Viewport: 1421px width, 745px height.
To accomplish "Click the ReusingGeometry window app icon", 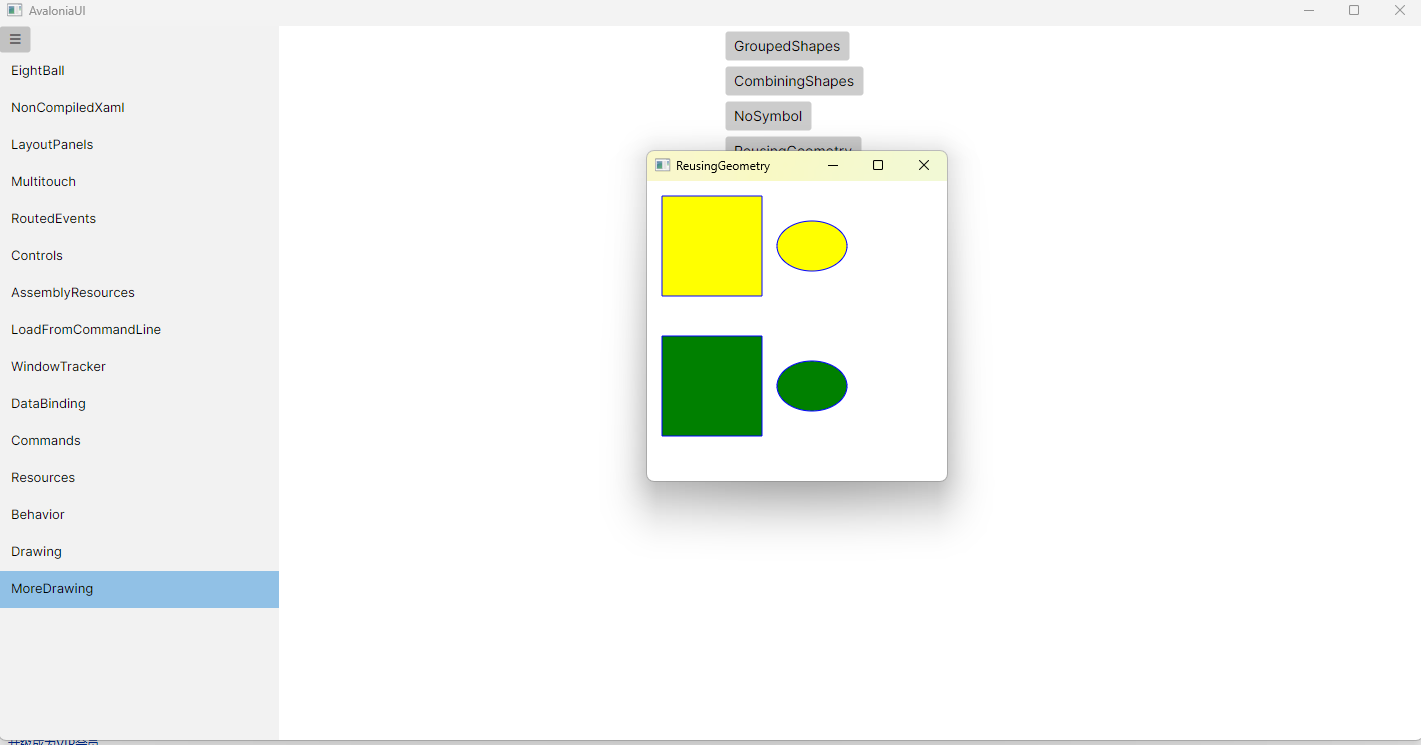I will (662, 165).
